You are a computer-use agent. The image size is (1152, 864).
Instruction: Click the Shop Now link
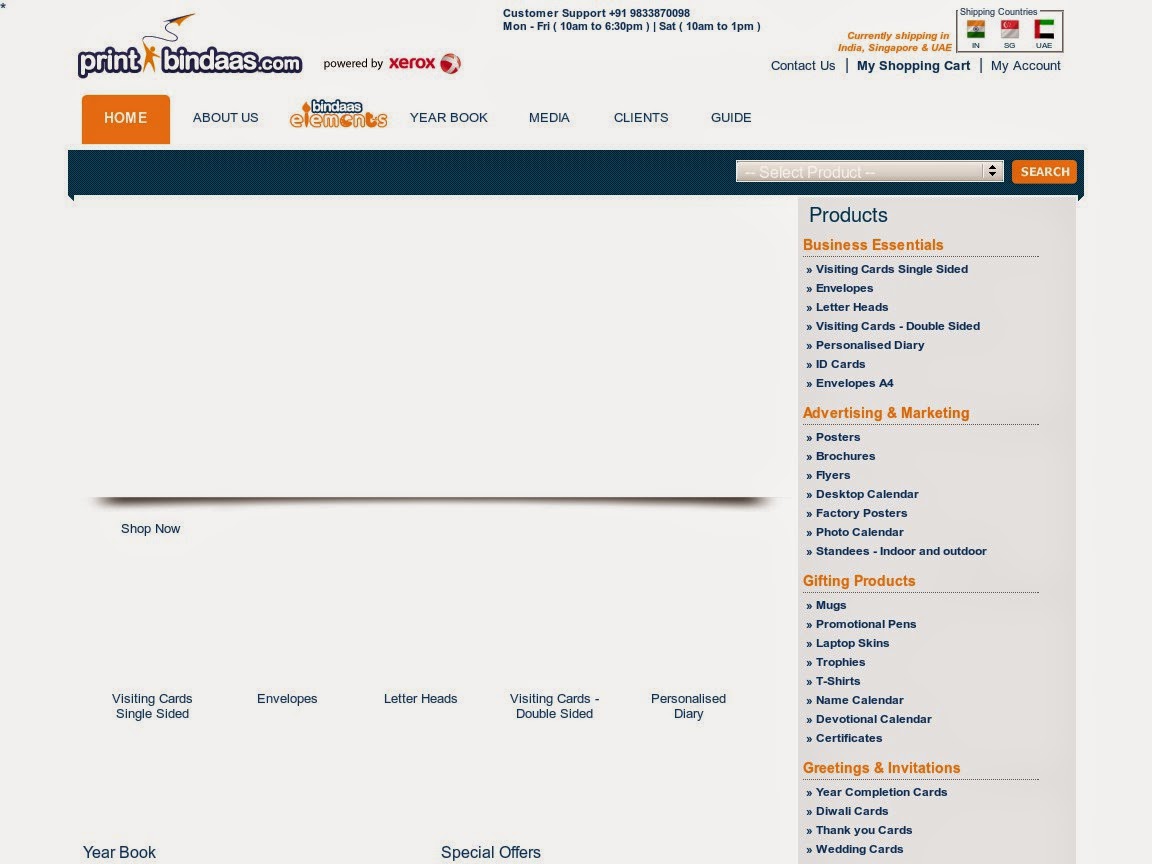tap(151, 529)
